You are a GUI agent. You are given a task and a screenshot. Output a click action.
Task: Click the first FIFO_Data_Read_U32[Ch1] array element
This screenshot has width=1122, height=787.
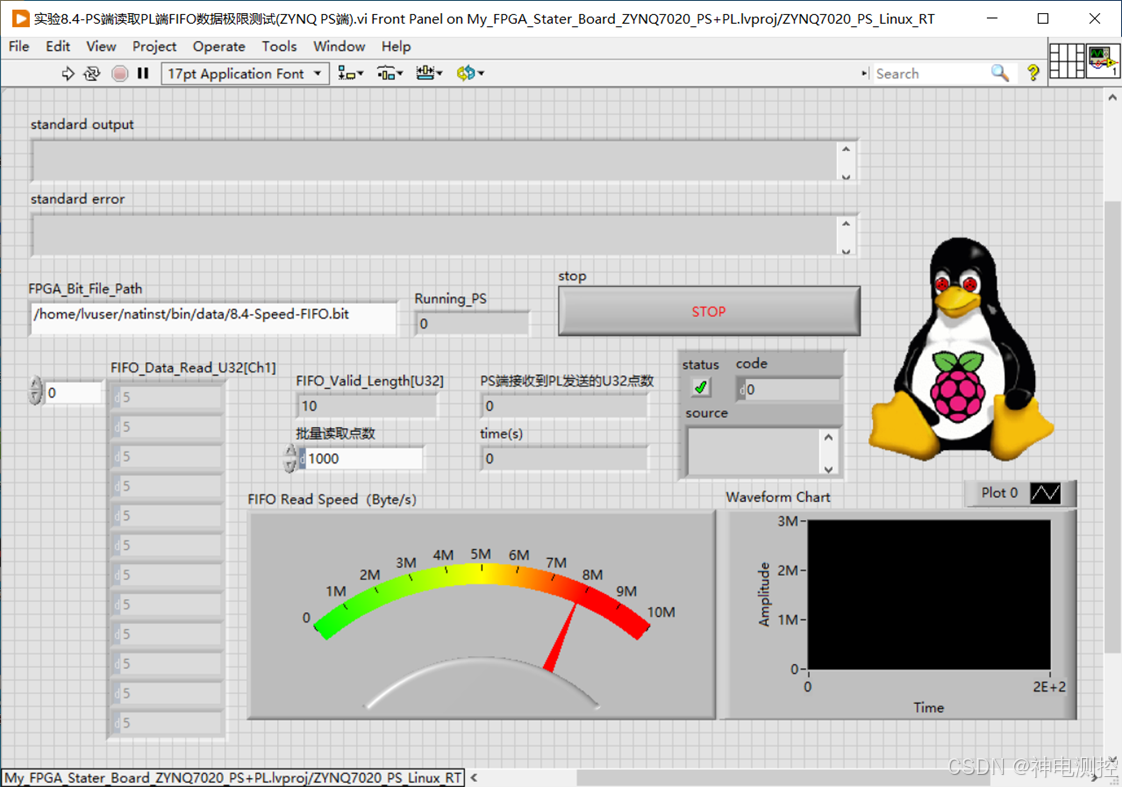coord(168,397)
